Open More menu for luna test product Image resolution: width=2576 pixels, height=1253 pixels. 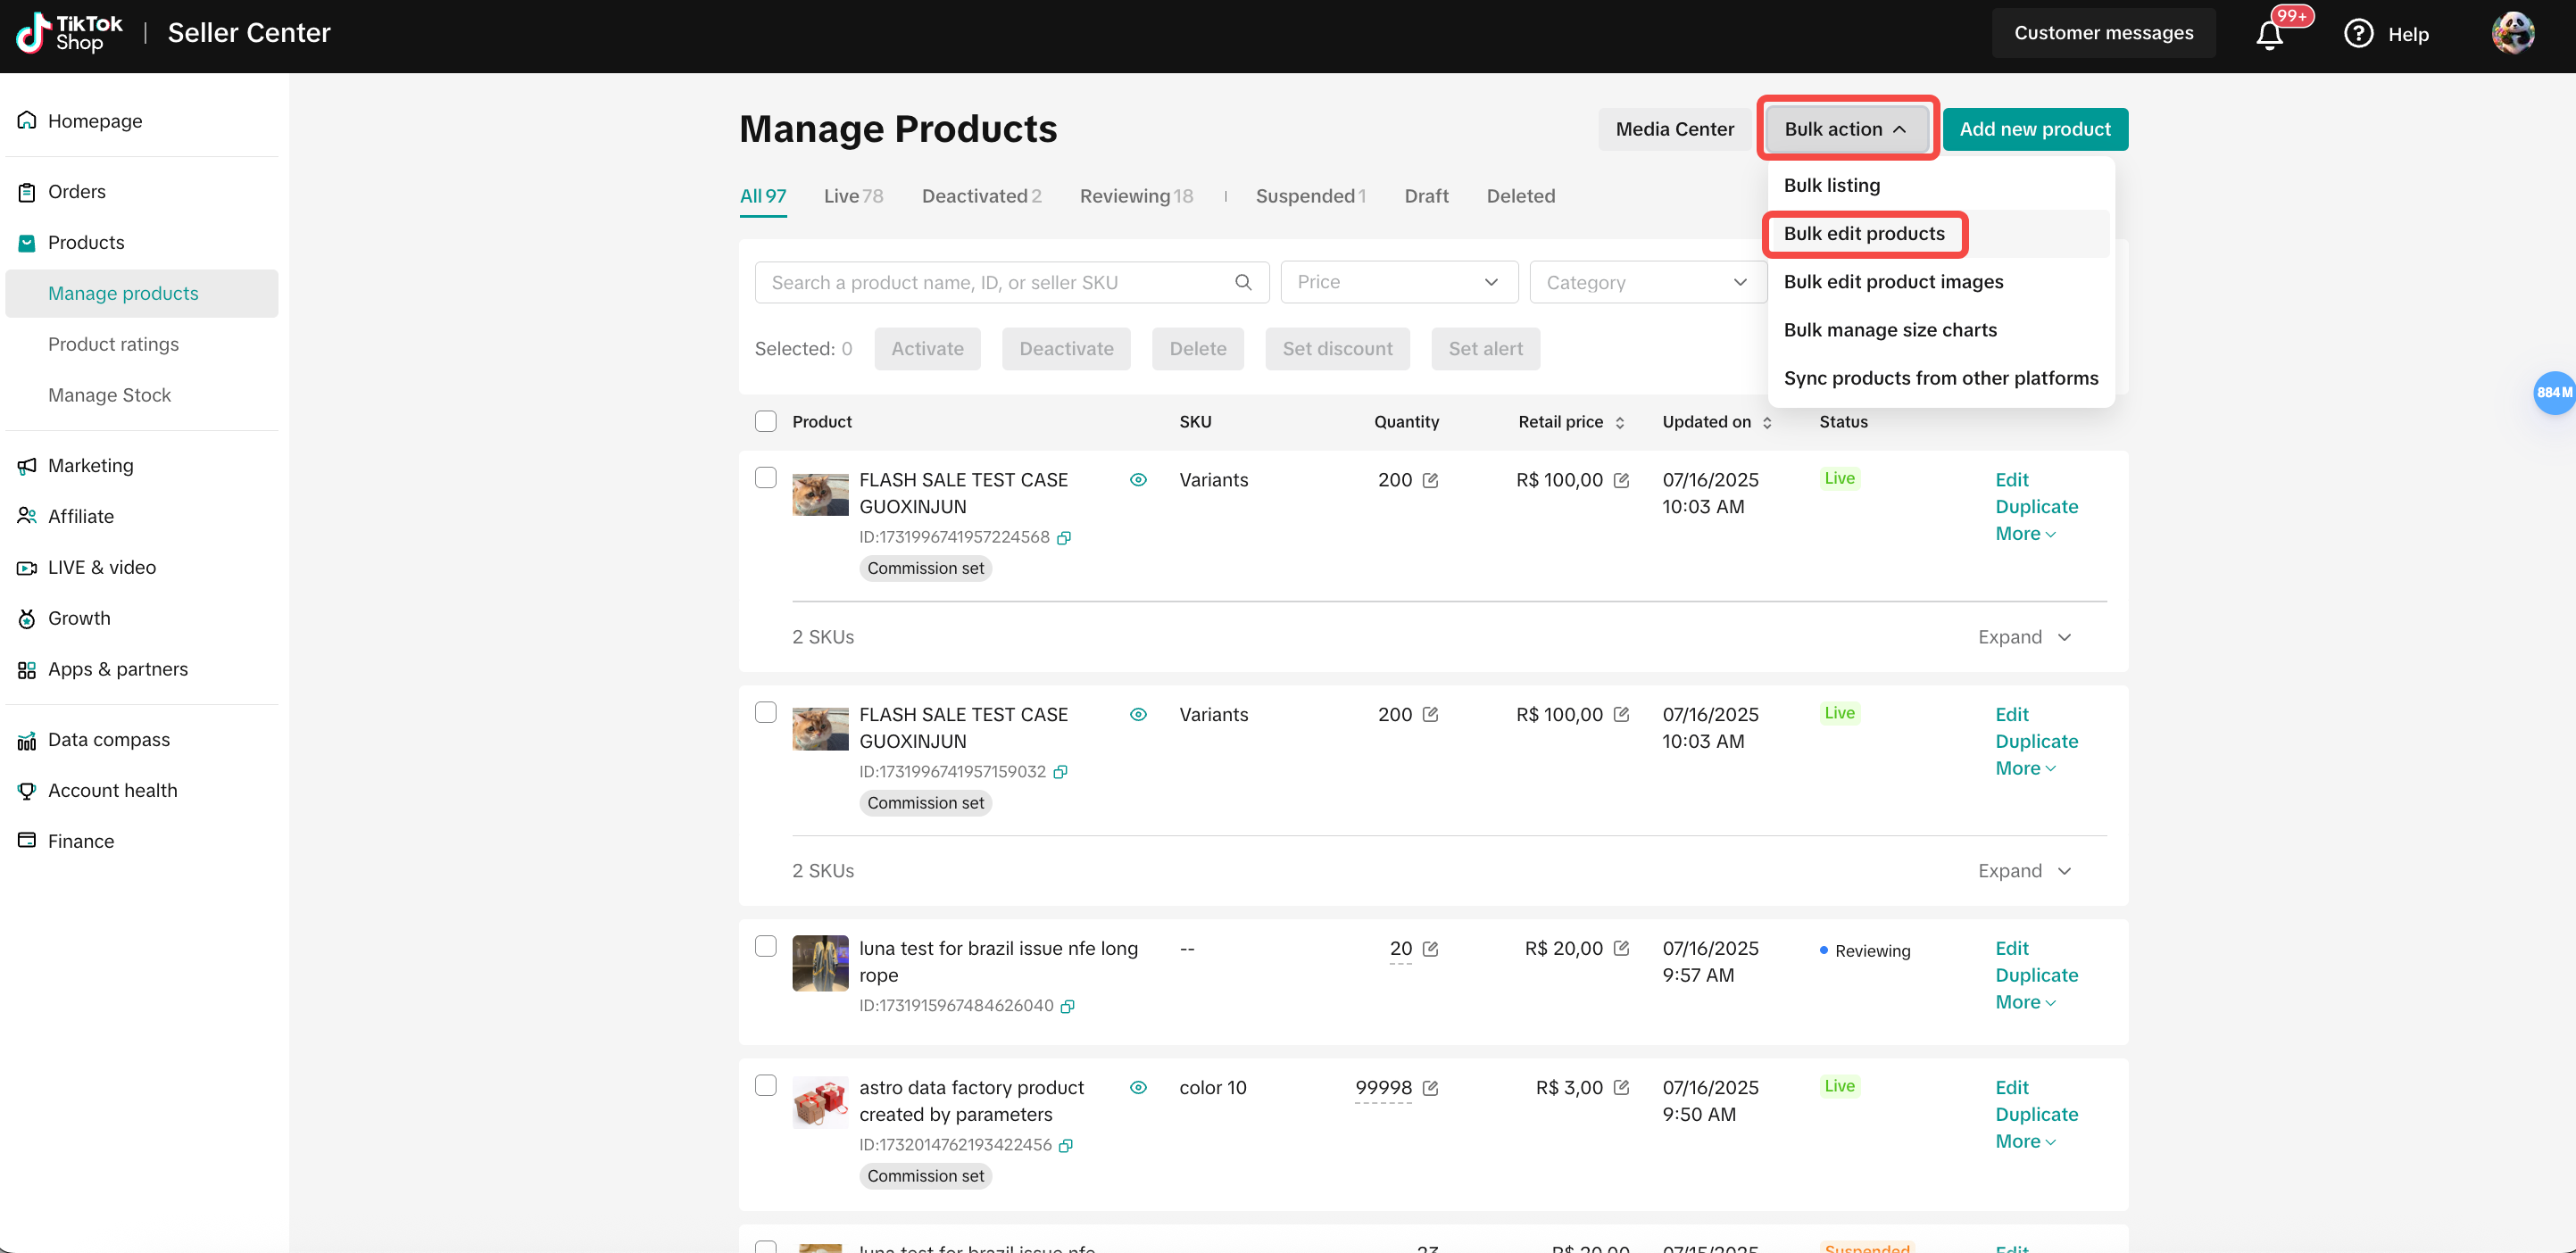(x=2025, y=1002)
